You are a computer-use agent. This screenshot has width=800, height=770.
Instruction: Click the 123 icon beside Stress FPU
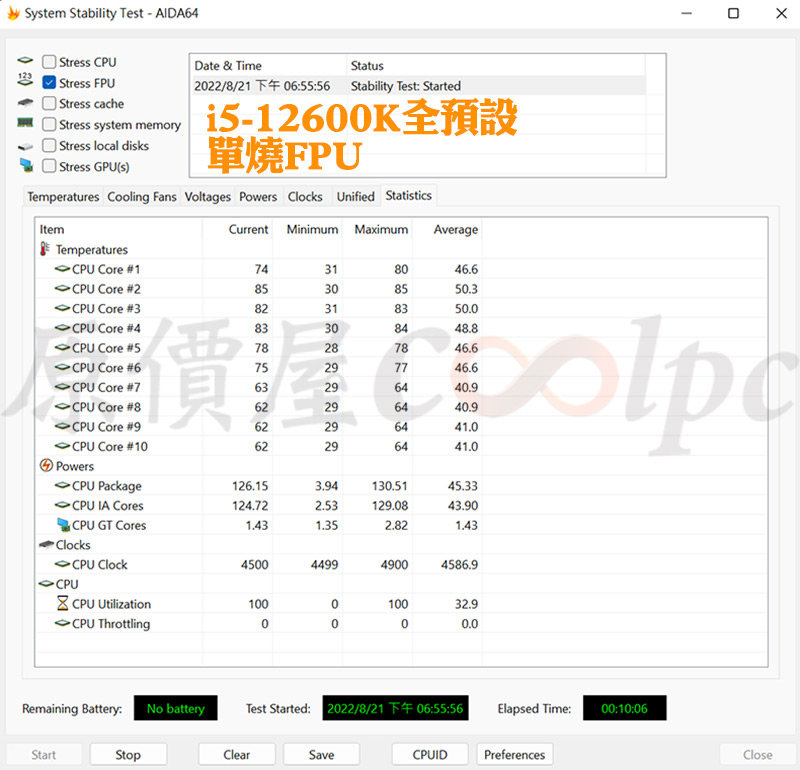25,79
